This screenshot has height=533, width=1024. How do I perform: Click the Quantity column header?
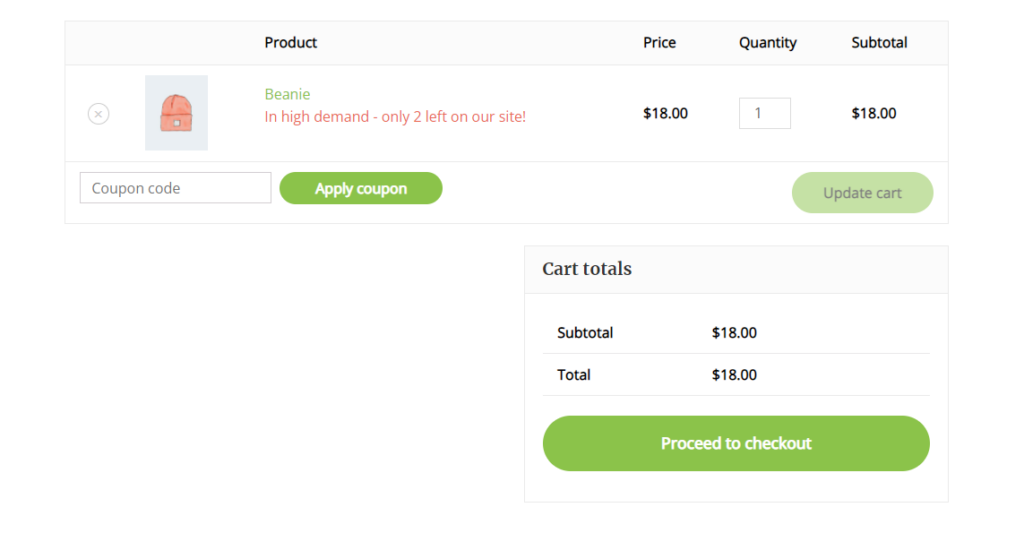(x=767, y=42)
